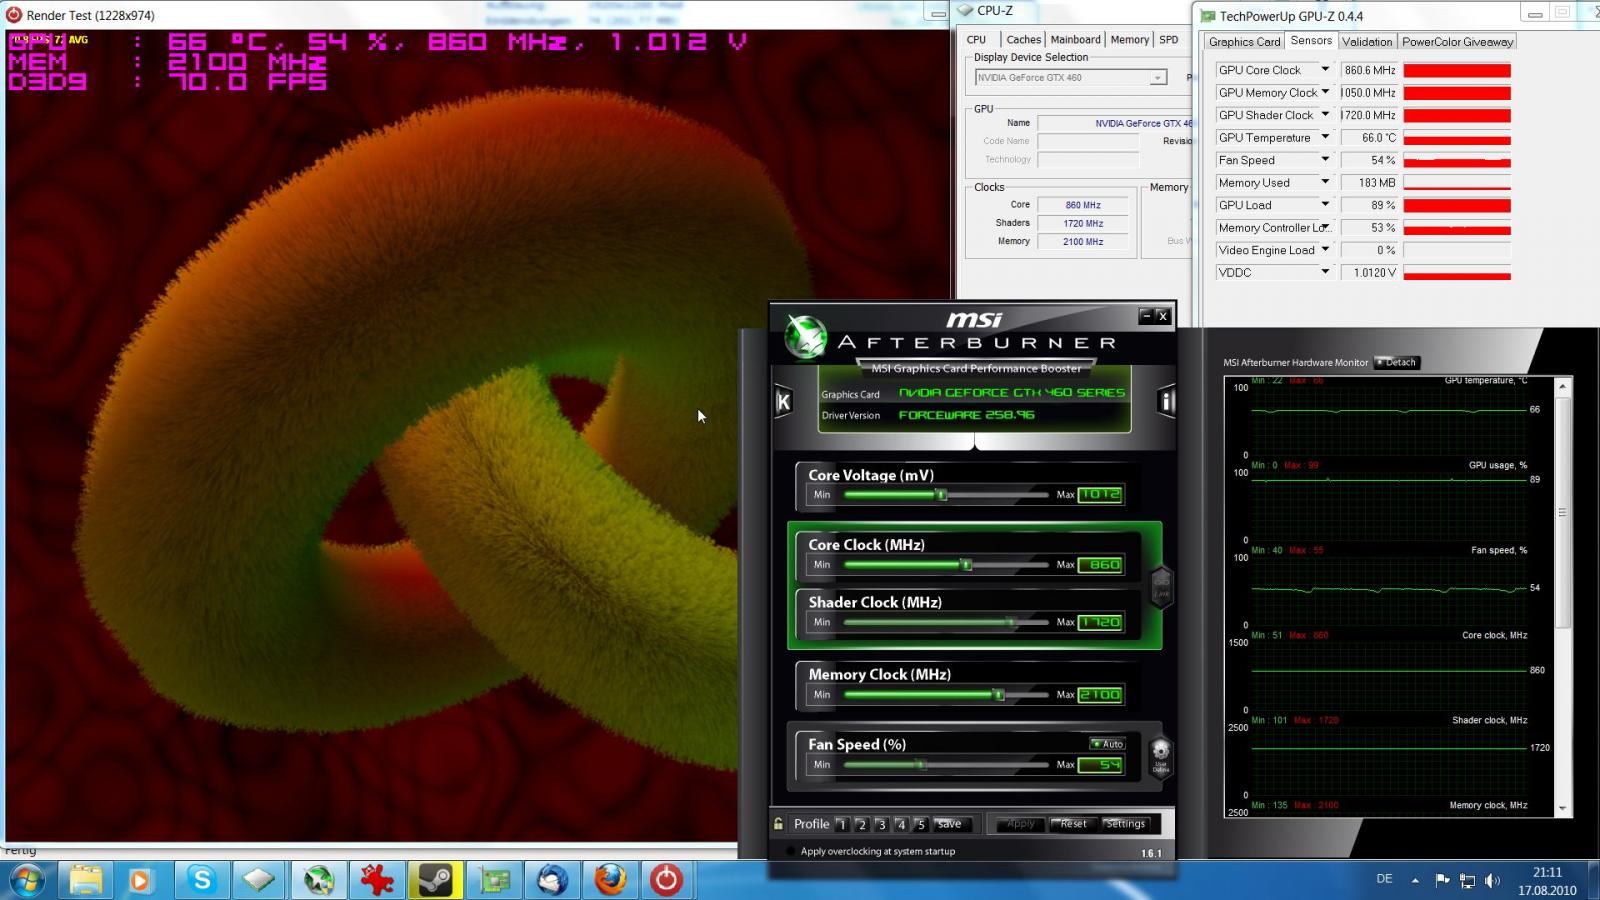Switch to the Graphics Card tab in GPU-Z

[x=1244, y=42]
